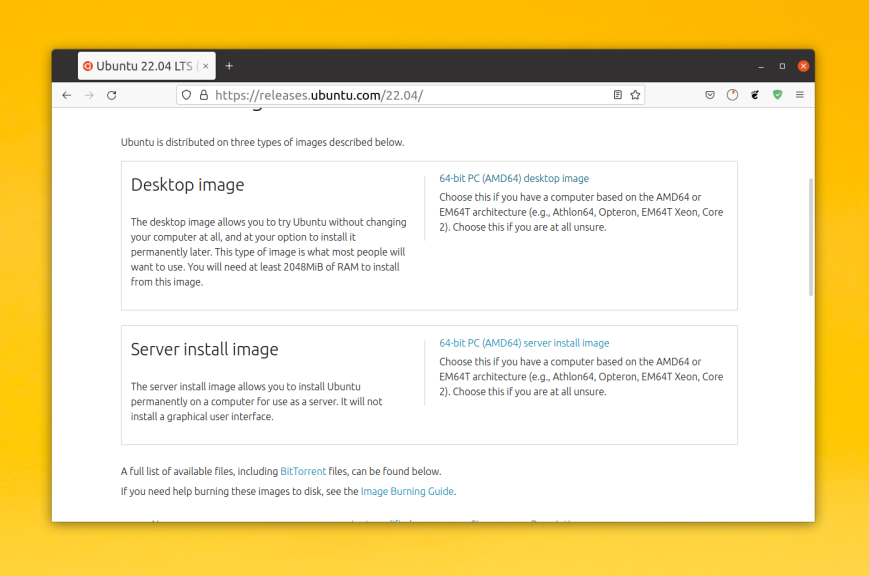
Task: Open the Image Burning Guide link
Action: coord(407,491)
